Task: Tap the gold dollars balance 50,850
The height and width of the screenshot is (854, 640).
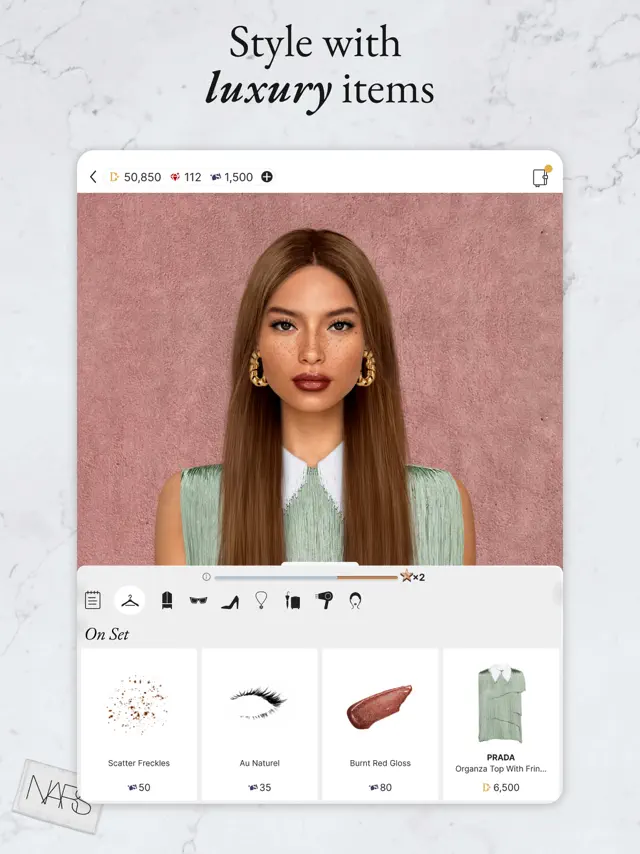Action: (x=136, y=177)
